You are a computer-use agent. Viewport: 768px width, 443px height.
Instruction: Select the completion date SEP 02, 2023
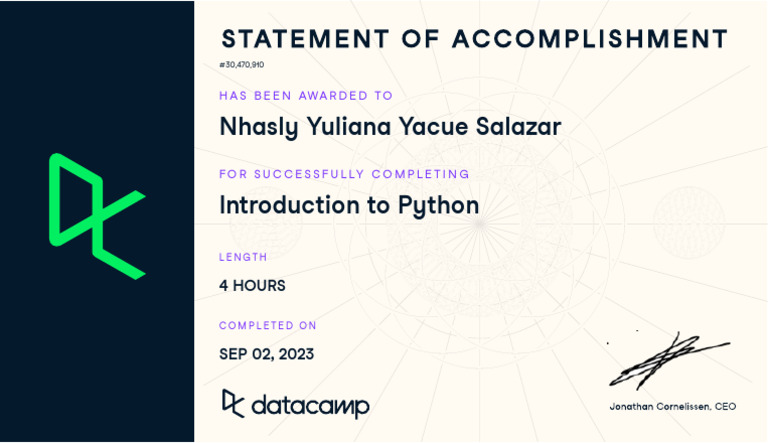pos(266,353)
